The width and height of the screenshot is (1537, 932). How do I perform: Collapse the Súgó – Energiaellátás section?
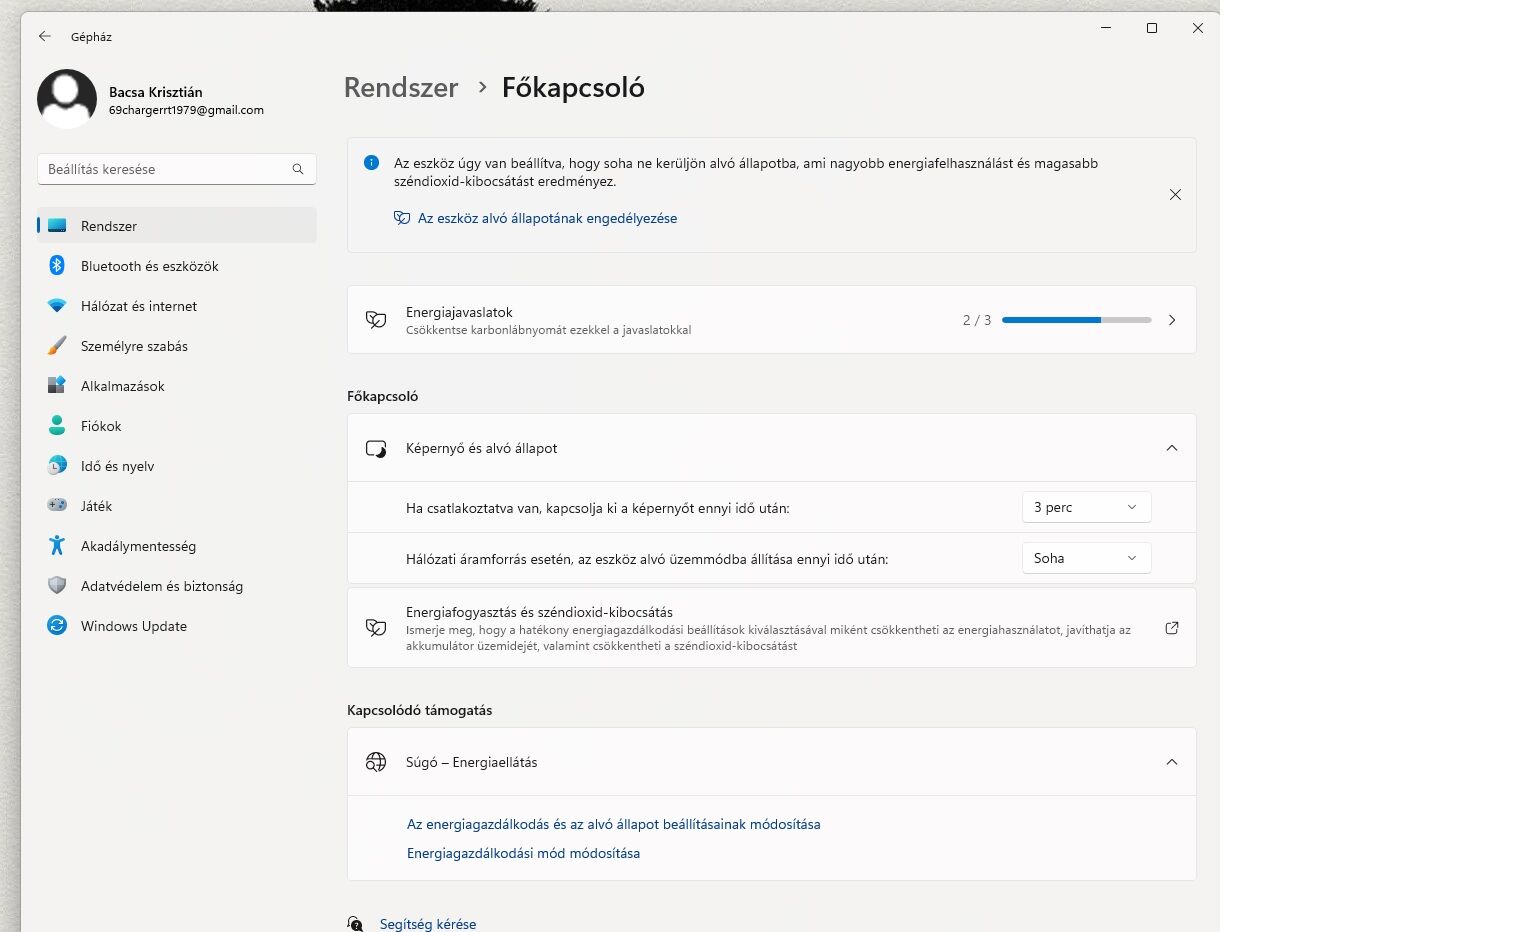1172,762
